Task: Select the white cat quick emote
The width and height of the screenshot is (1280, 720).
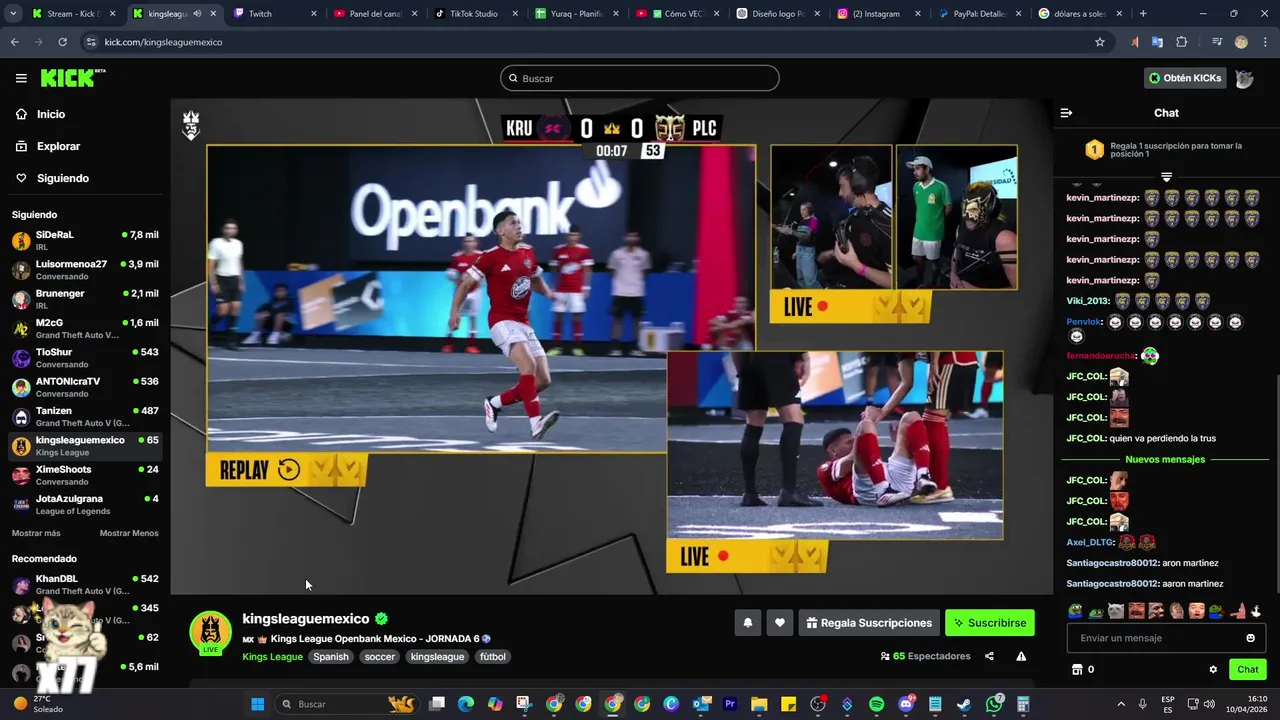Action: click(x=1116, y=611)
